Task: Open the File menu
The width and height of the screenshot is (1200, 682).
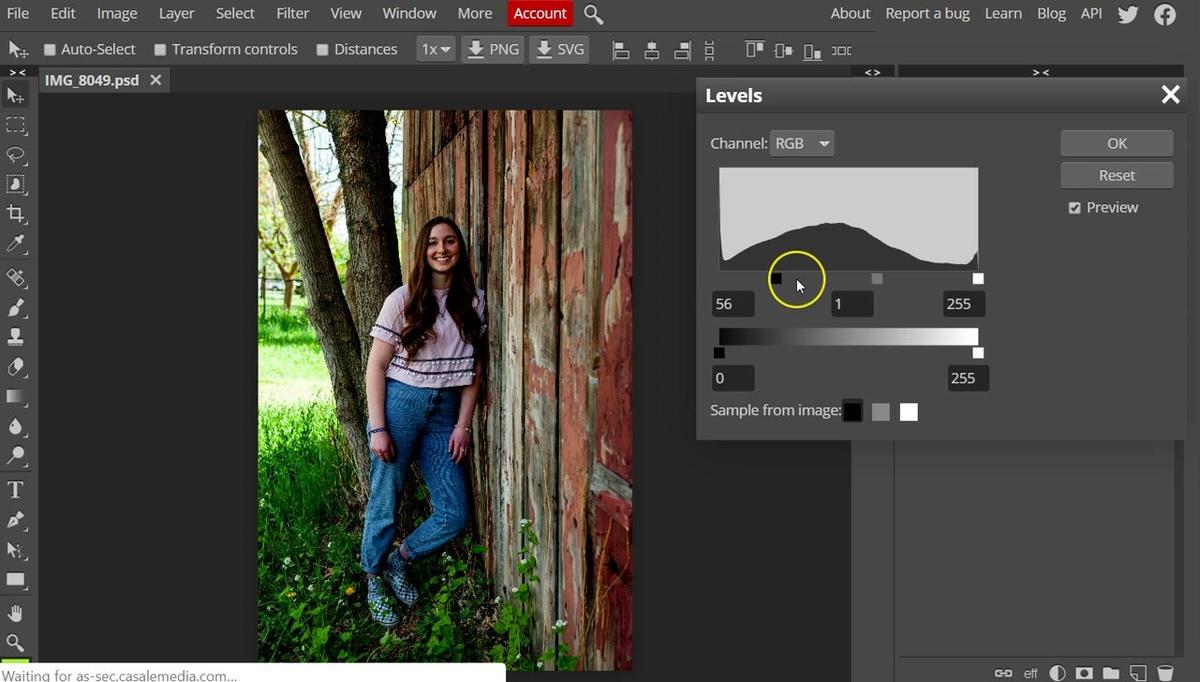Action: click(x=17, y=14)
